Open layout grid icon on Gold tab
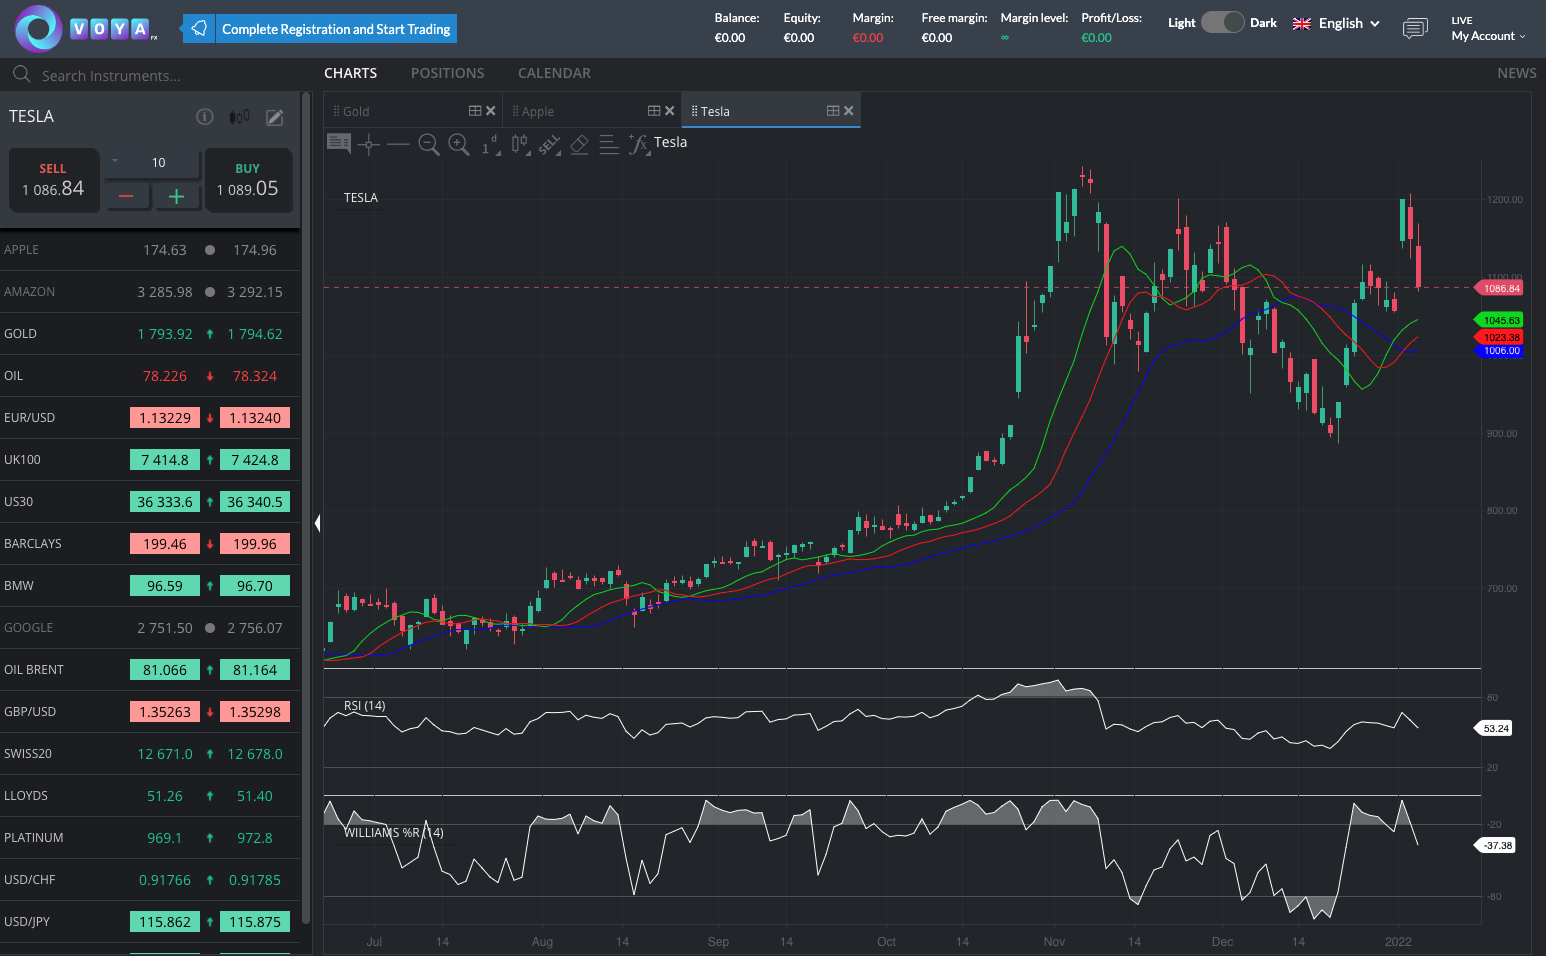 click(x=475, y=111)
